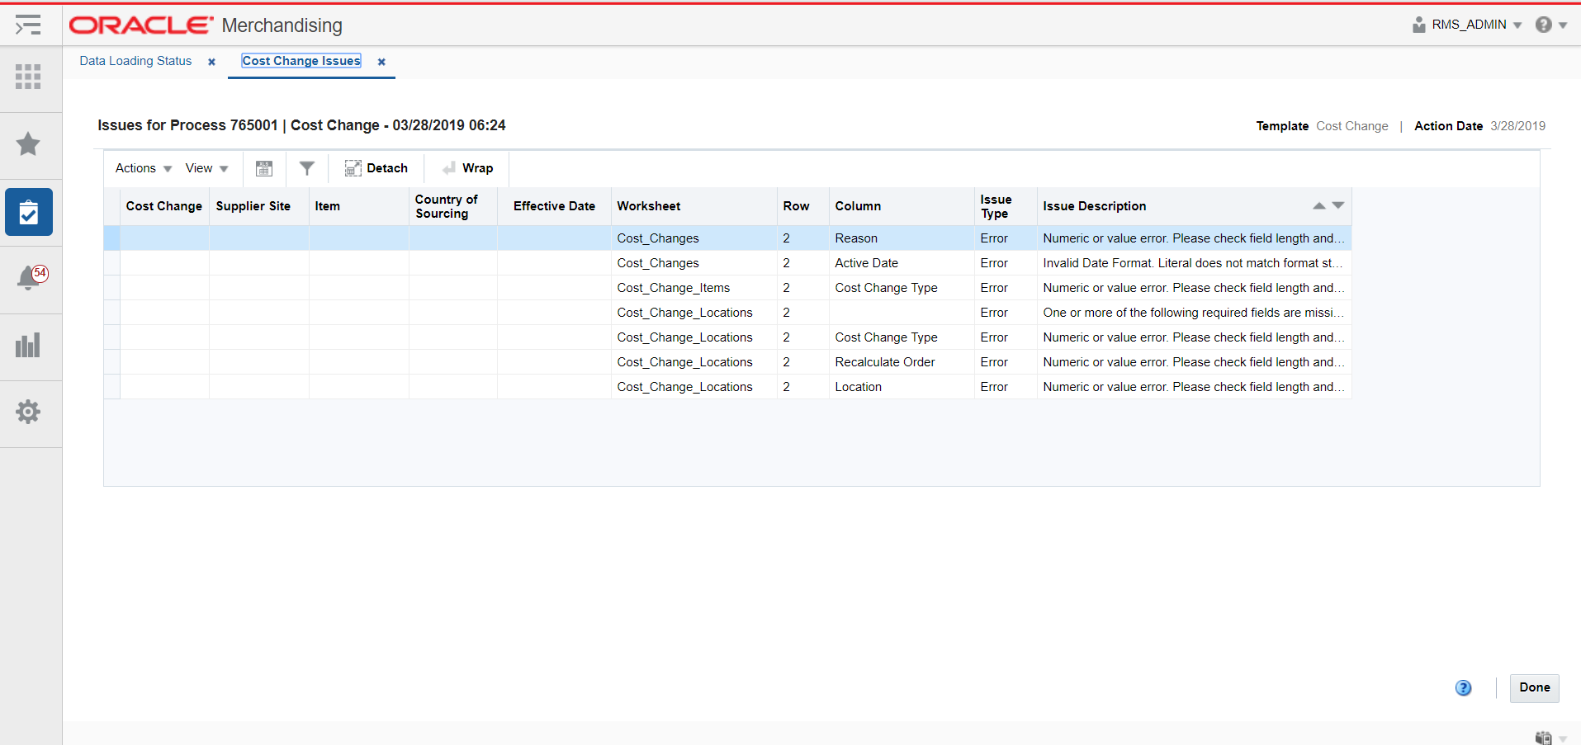Click the Action Date 3/28/2019 value
Viewport: 1581px width, 745px height.
1518,126
